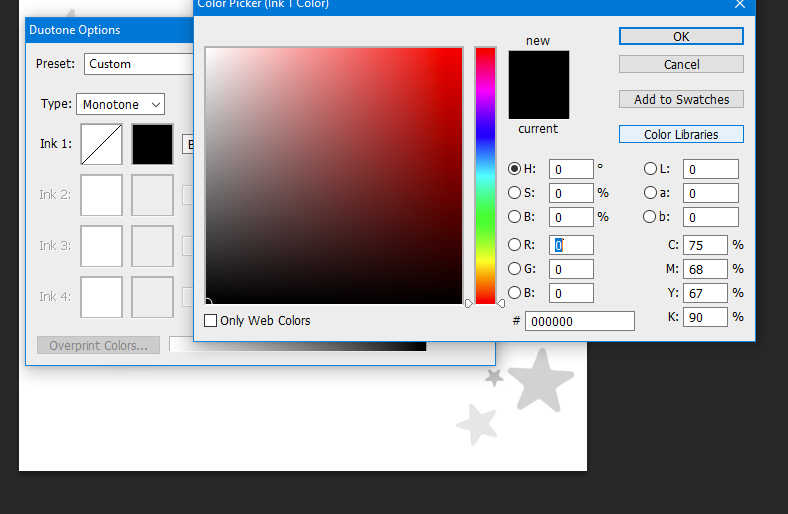The height and width of the screenshot is (514, 788).
Task: Click the C cyan percentage field
Action: [x=705, y=245]
